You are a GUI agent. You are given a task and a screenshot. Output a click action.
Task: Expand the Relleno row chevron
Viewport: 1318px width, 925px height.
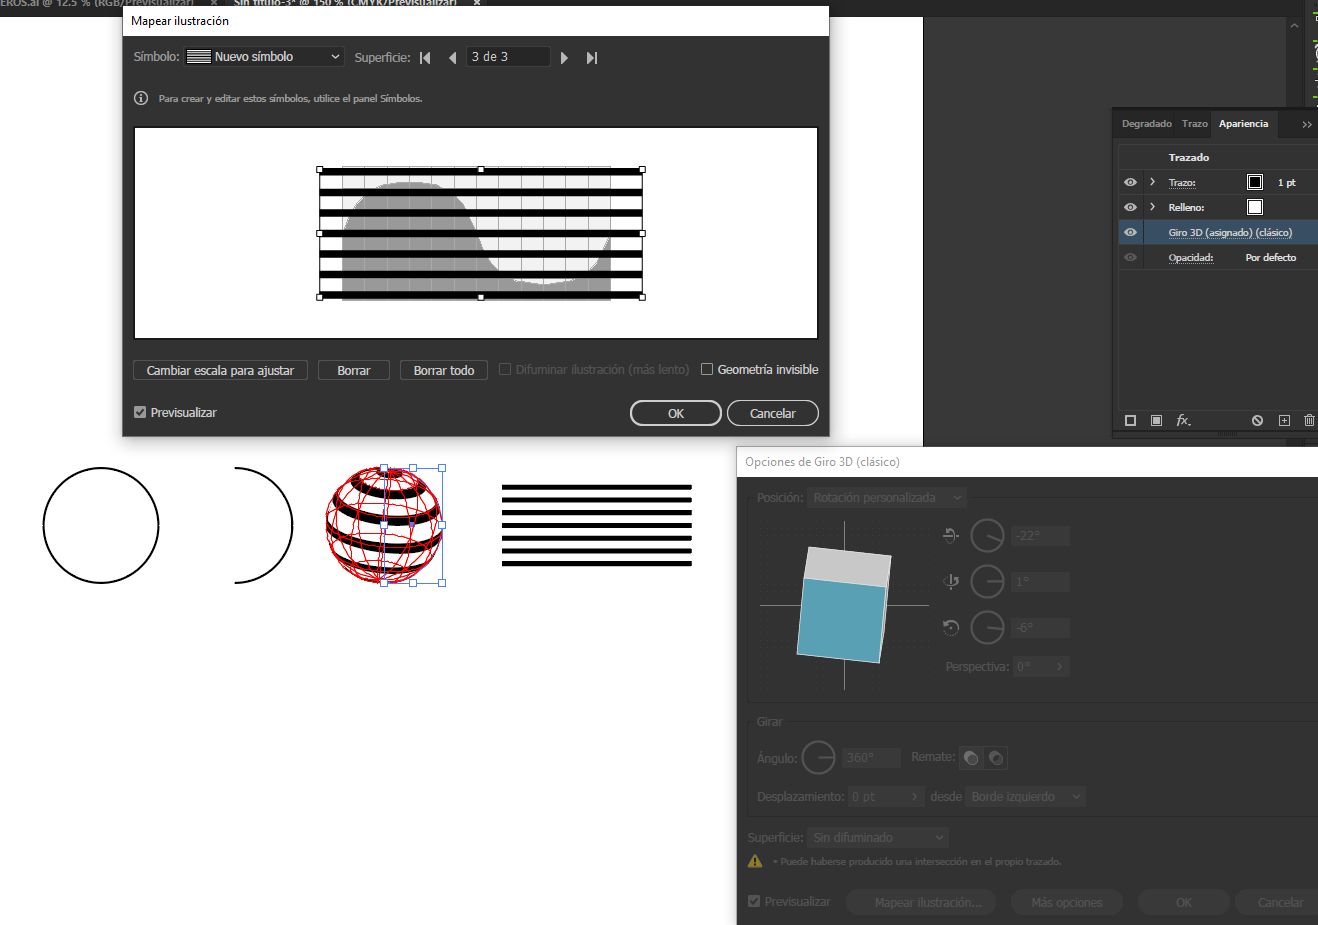(1152, 207)
